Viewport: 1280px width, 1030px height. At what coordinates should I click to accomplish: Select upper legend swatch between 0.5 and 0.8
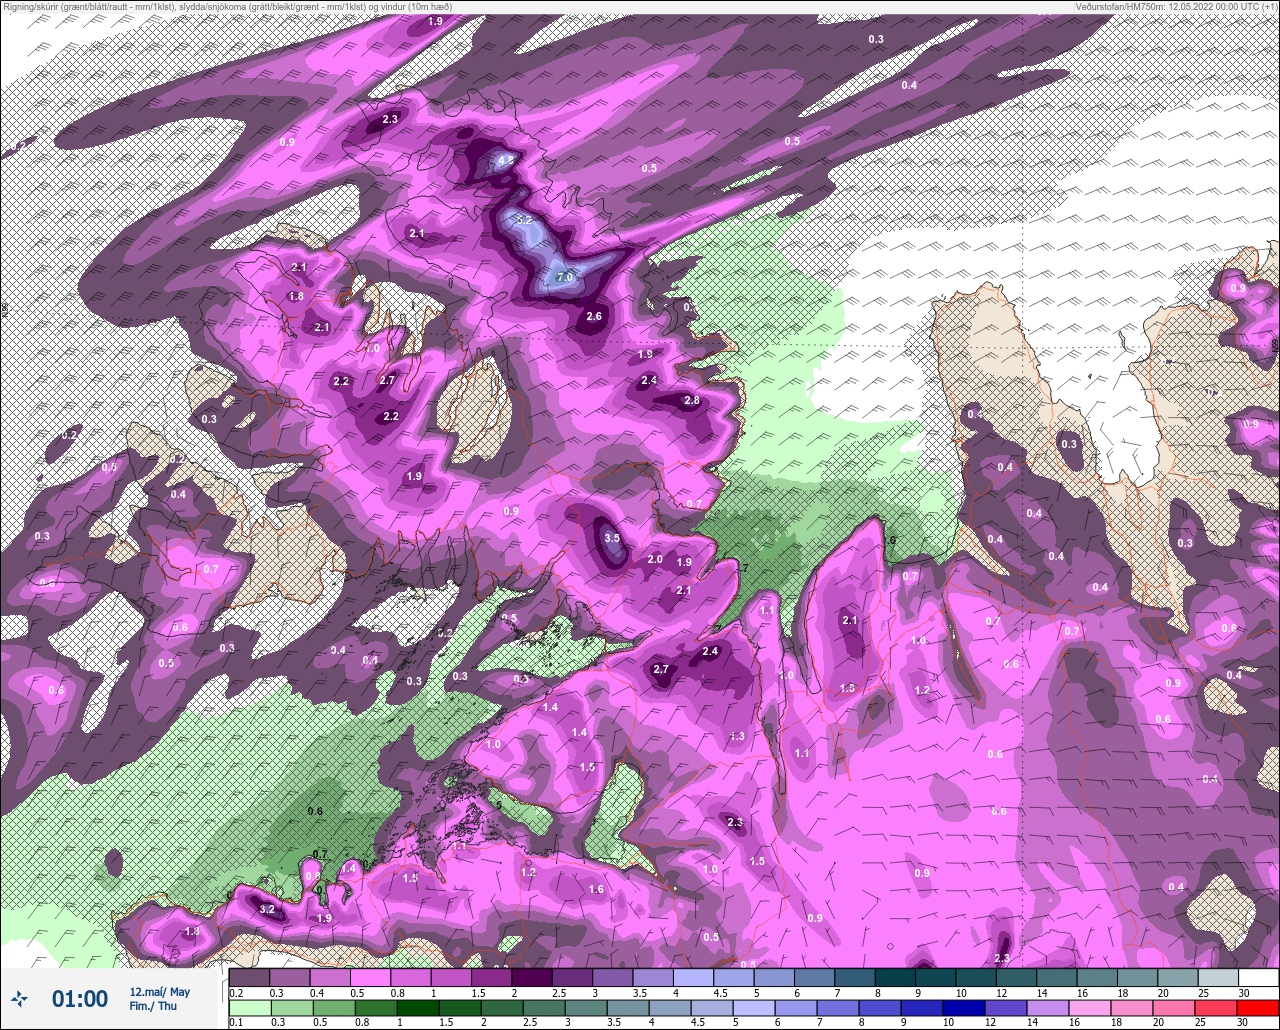click(370, 977)
